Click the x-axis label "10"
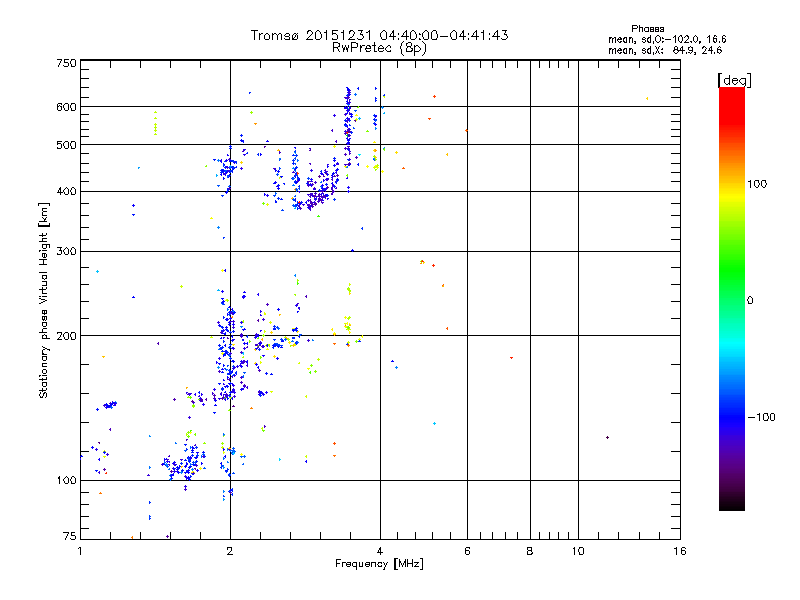This screenshot has width=800, height=600. tap(578, 551)
